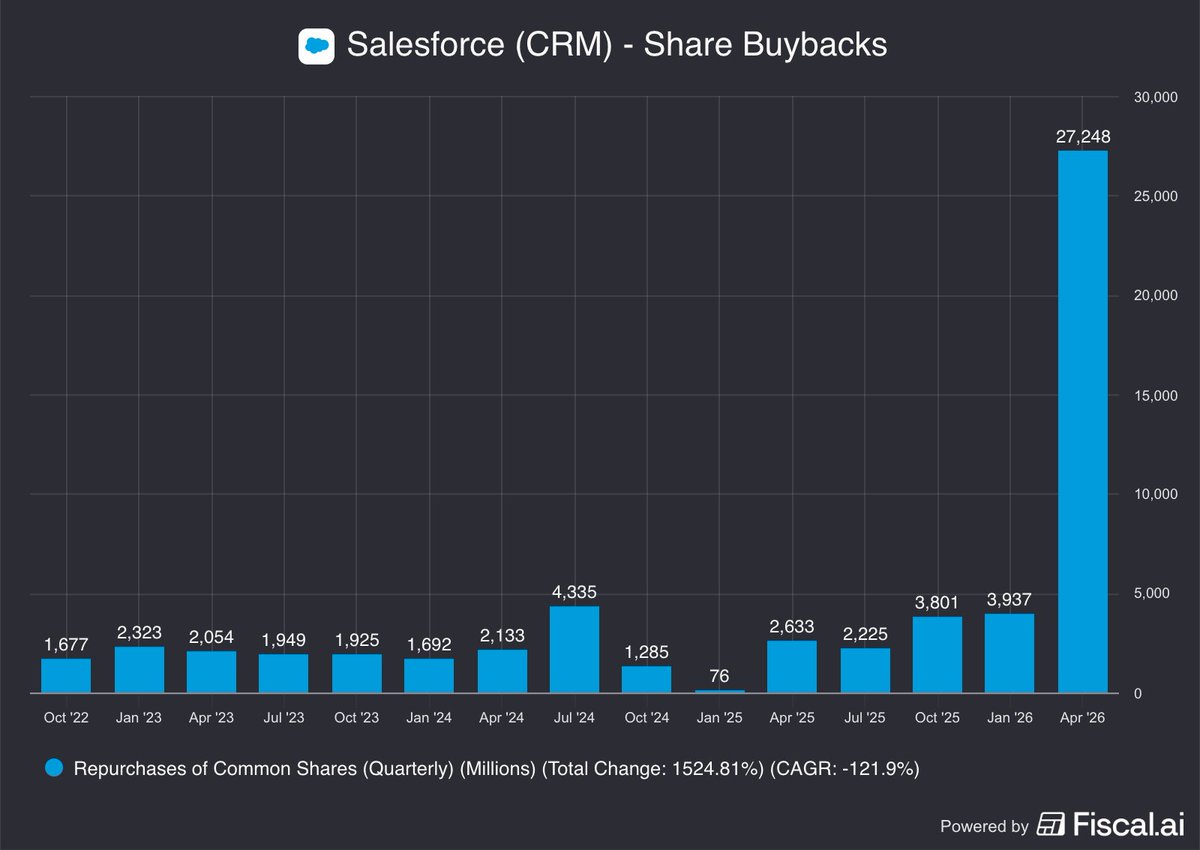The width and height of the screenshot is (1200, 850).
Task: Select the Oct '22 bar
Action: (x=66, y=675)
